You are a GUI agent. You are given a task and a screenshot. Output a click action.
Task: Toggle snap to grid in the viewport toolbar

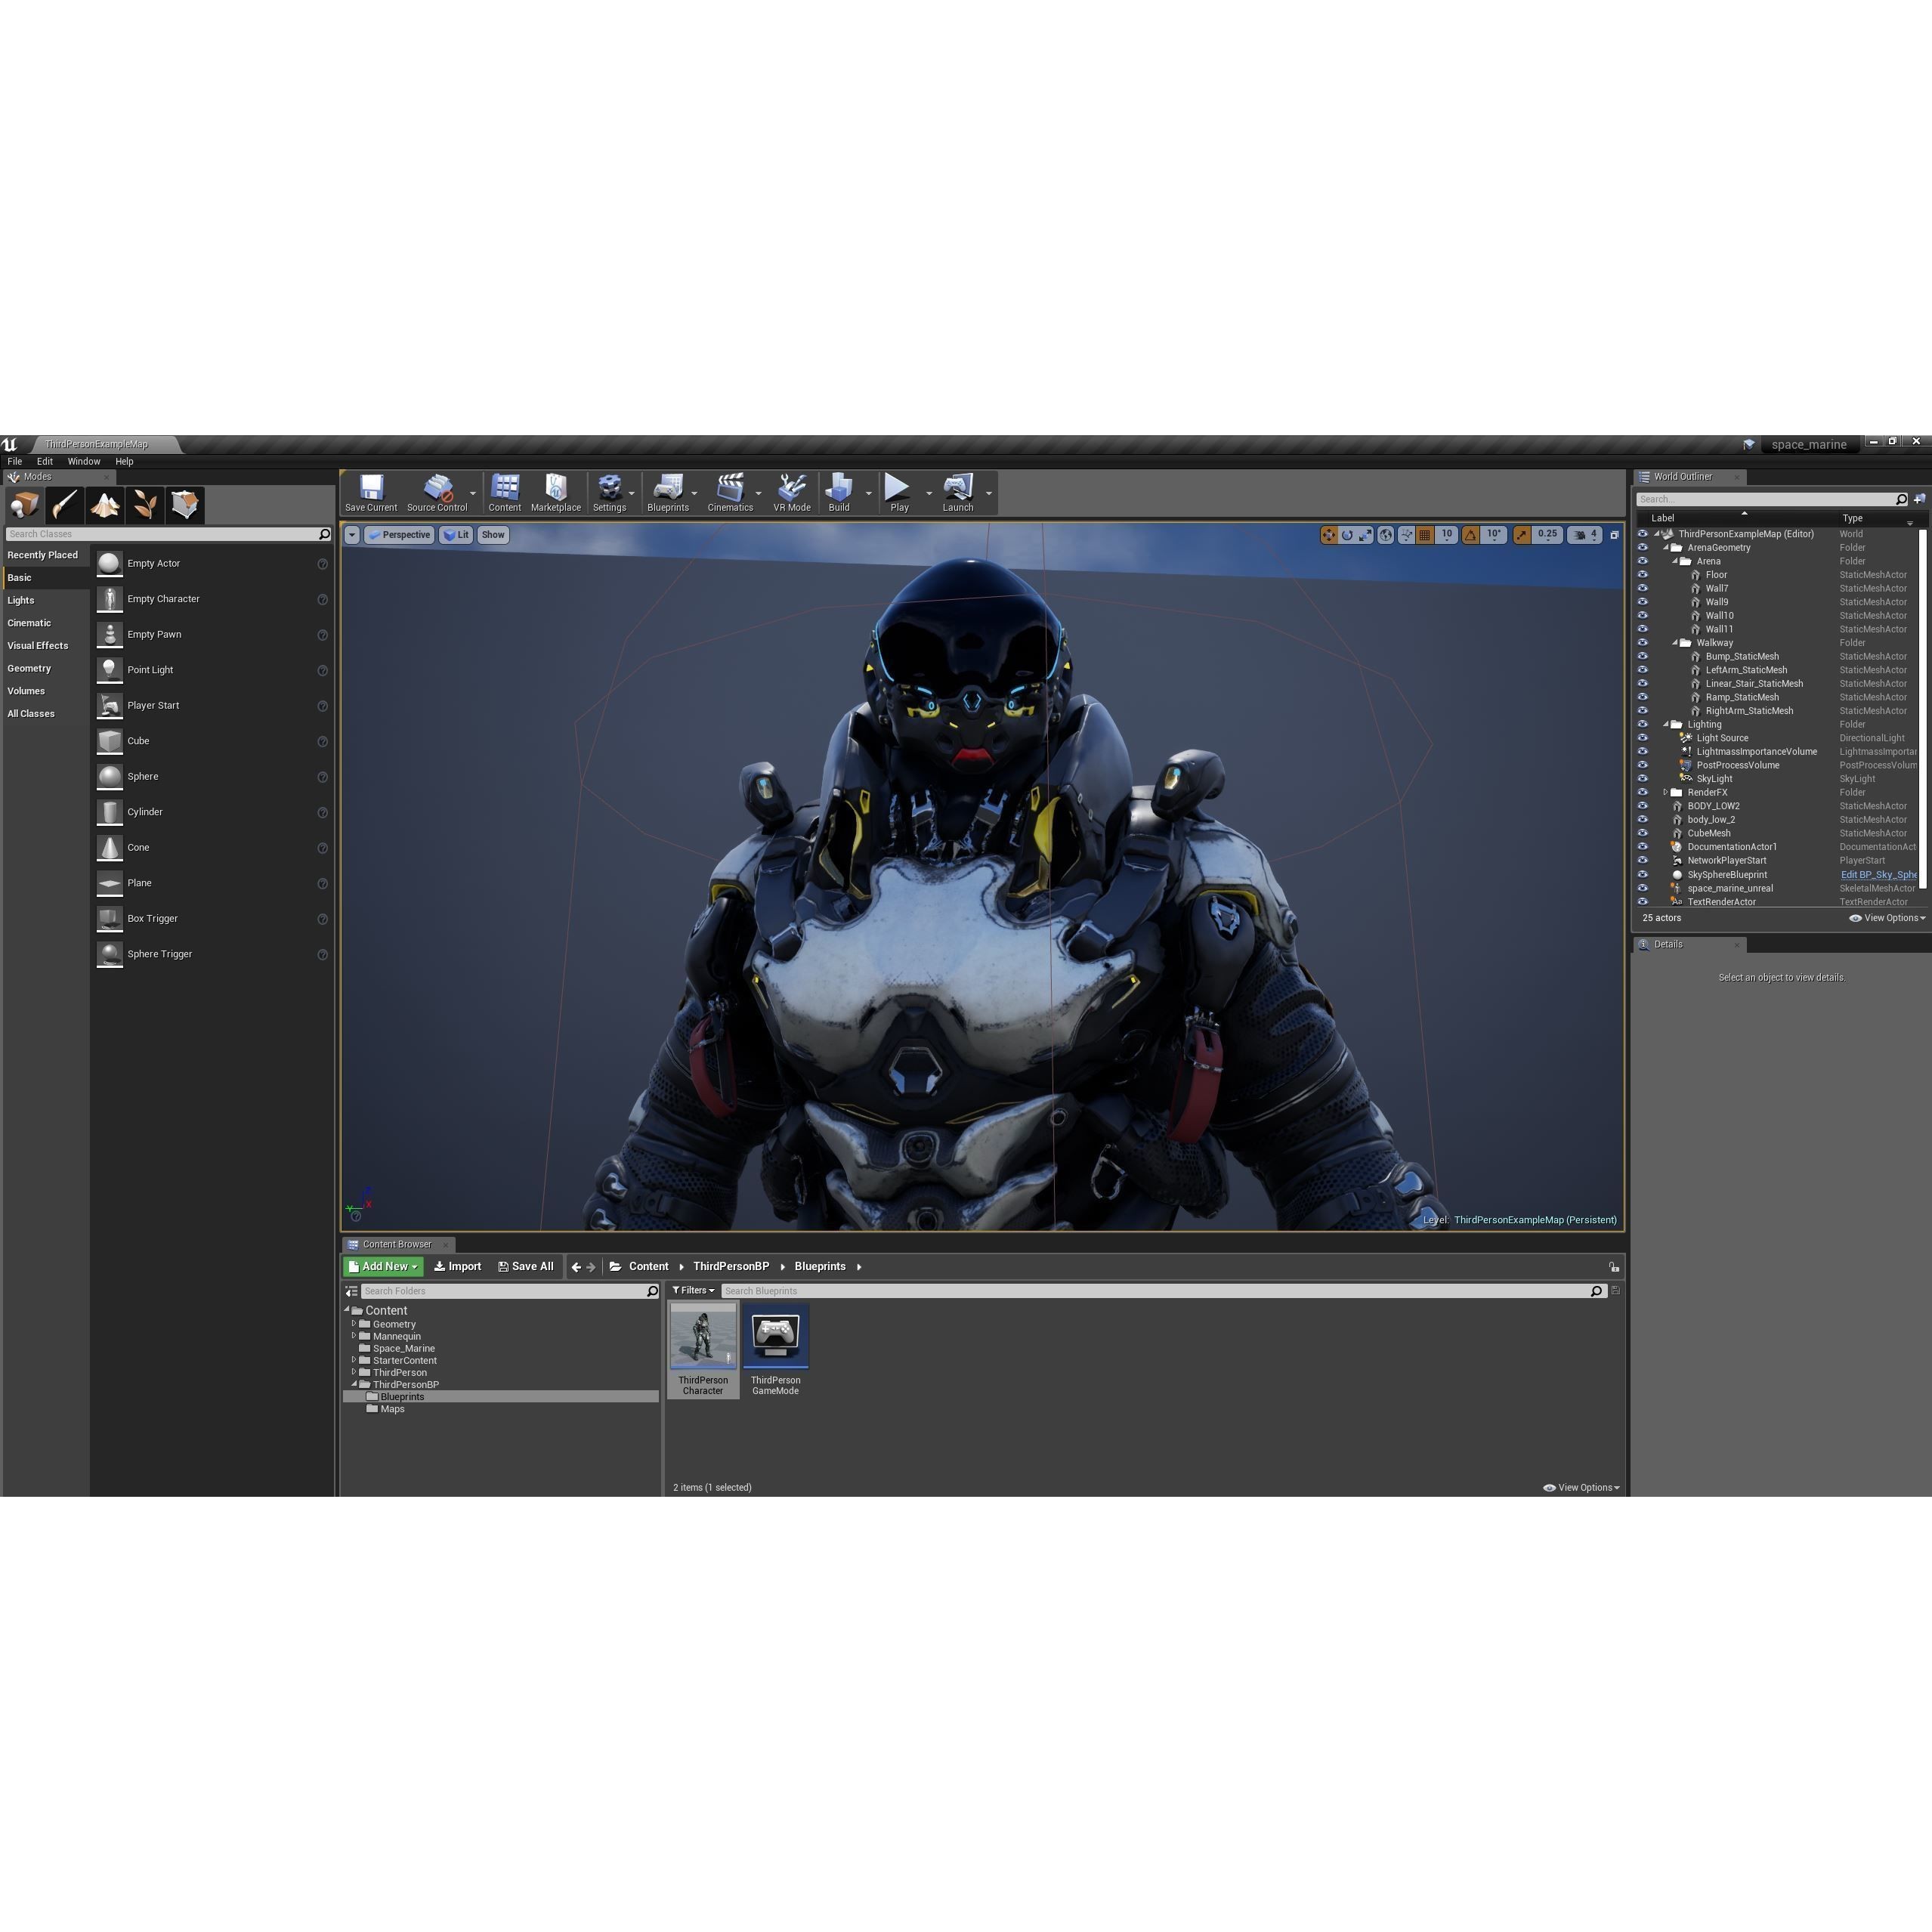tap(1424, 534)
